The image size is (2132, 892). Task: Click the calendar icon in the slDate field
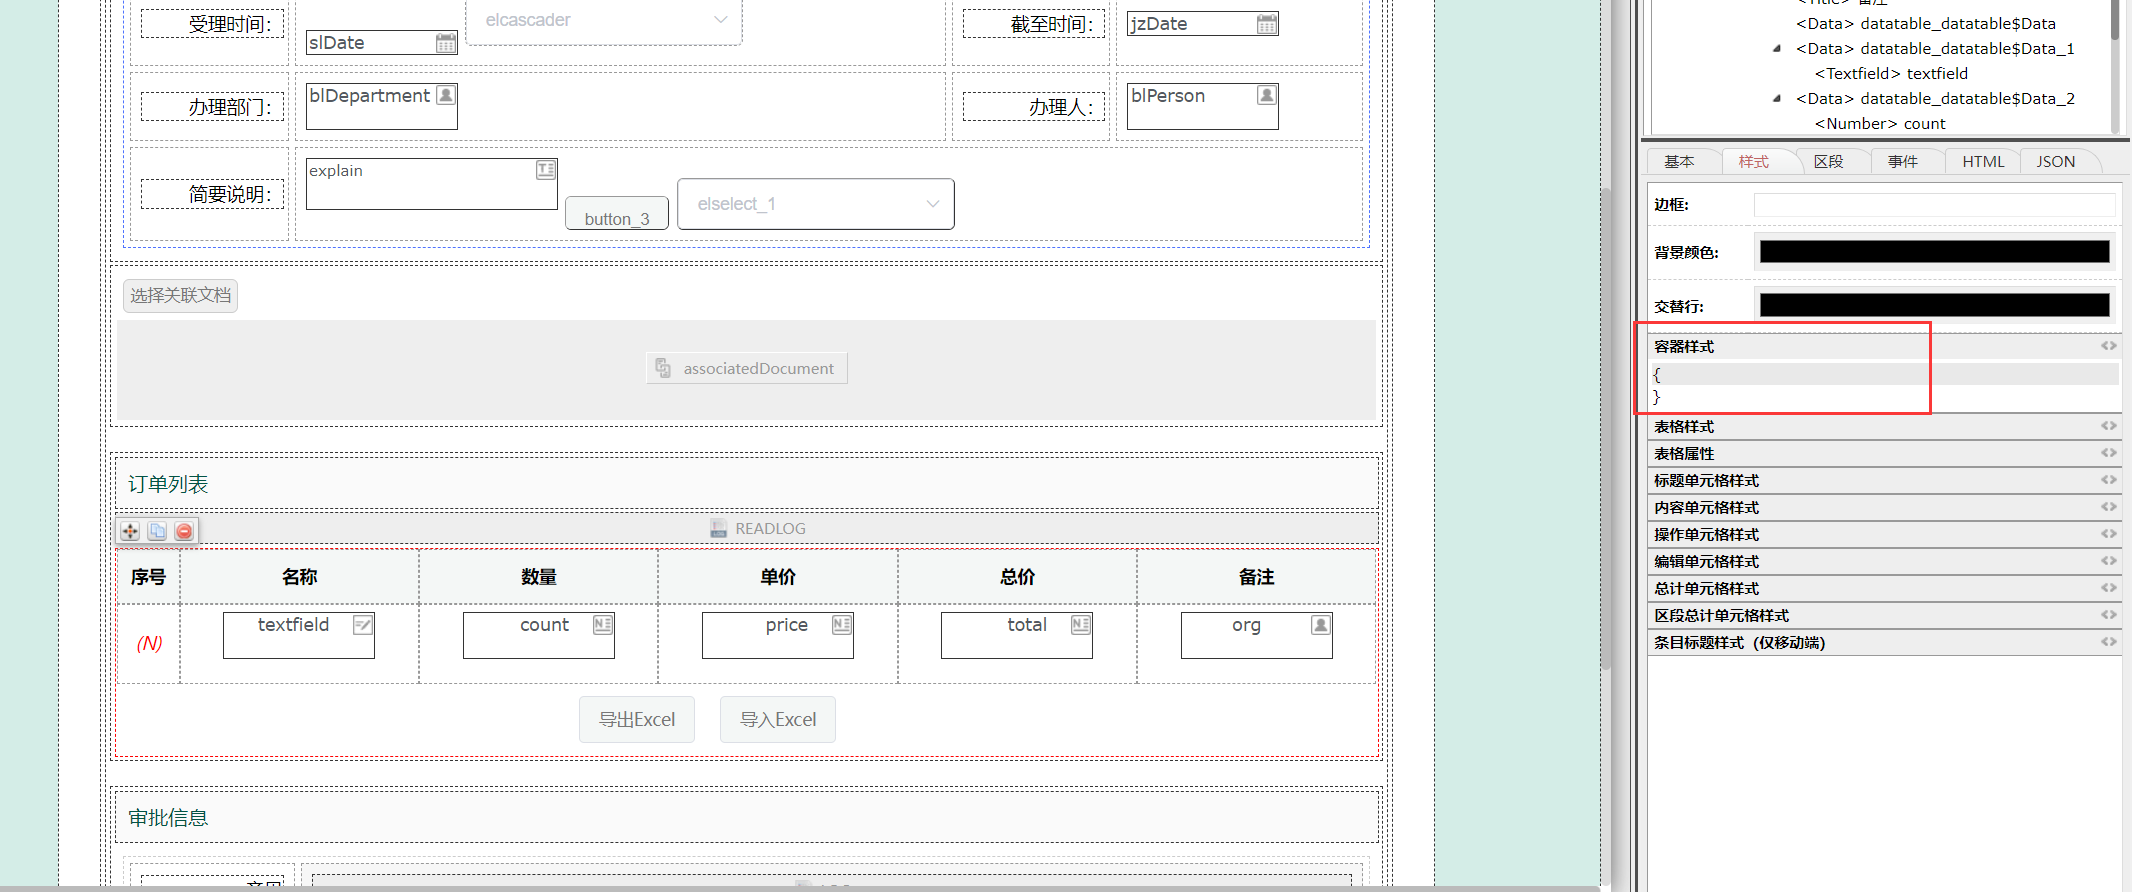point(446,43)
